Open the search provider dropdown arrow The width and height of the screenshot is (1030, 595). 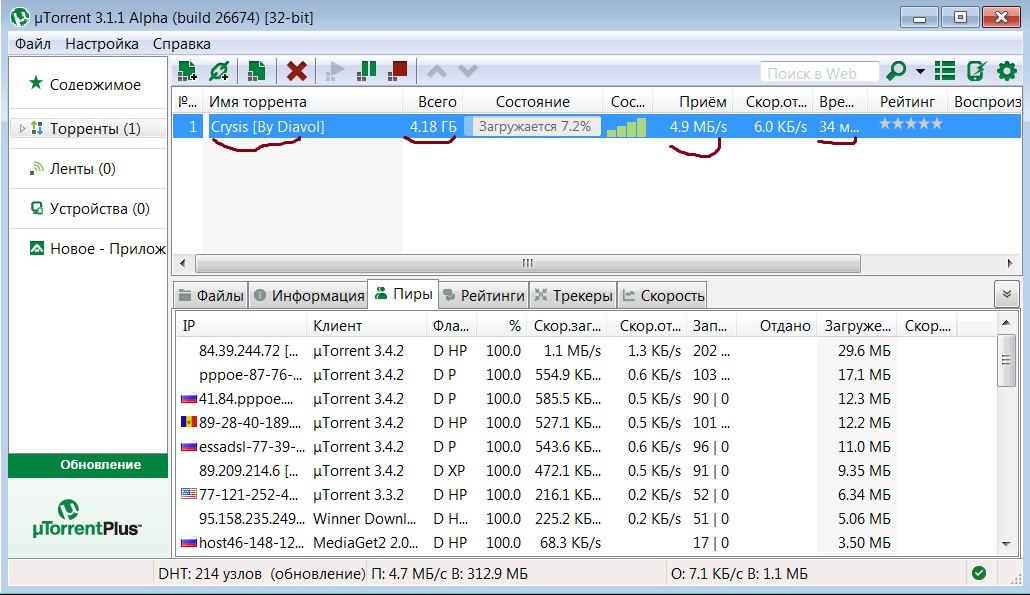pos(920,72)
